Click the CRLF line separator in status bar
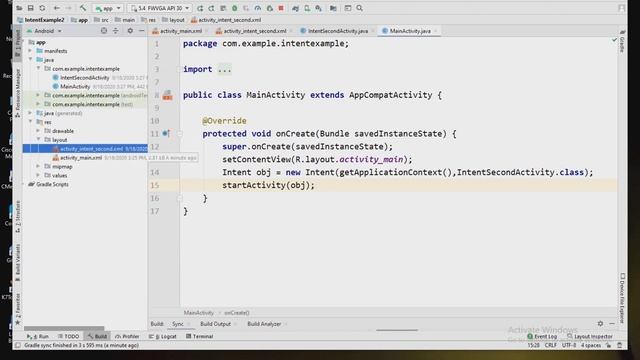 pyautogui.click(x=550, y=345)
